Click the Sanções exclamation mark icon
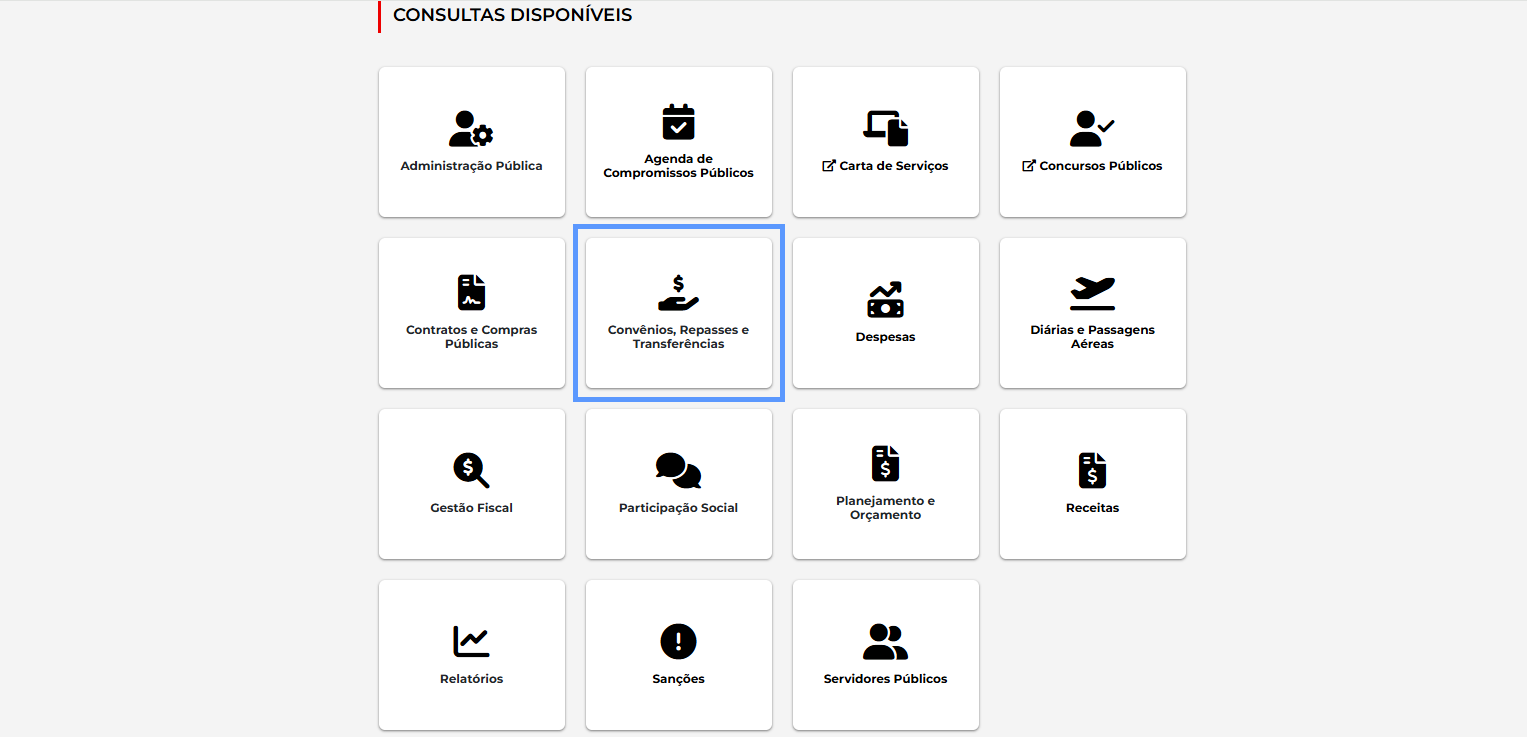This screenshot has width=1527, height=737. (678, 641)
